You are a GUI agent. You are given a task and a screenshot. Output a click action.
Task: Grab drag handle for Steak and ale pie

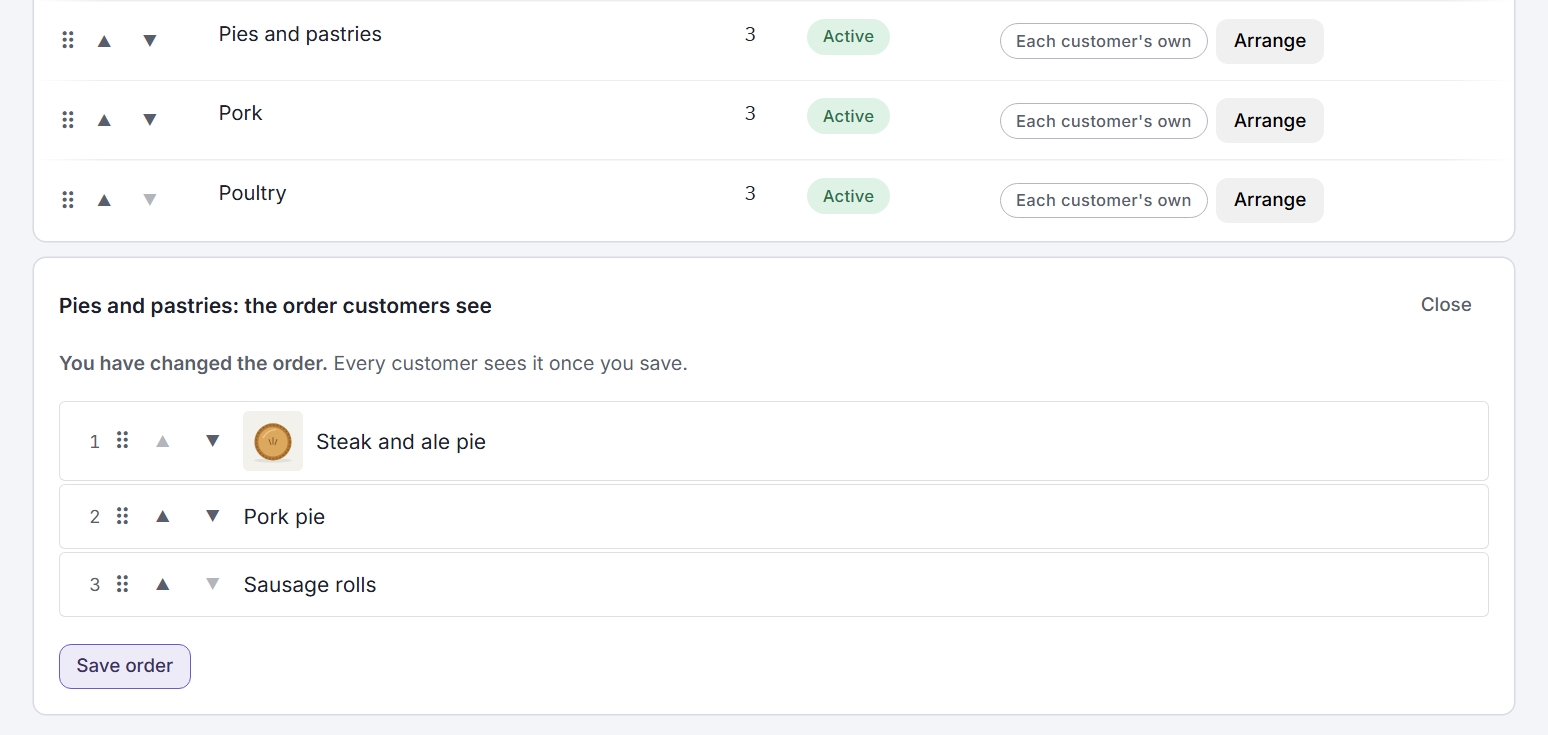tap(122, 441)
